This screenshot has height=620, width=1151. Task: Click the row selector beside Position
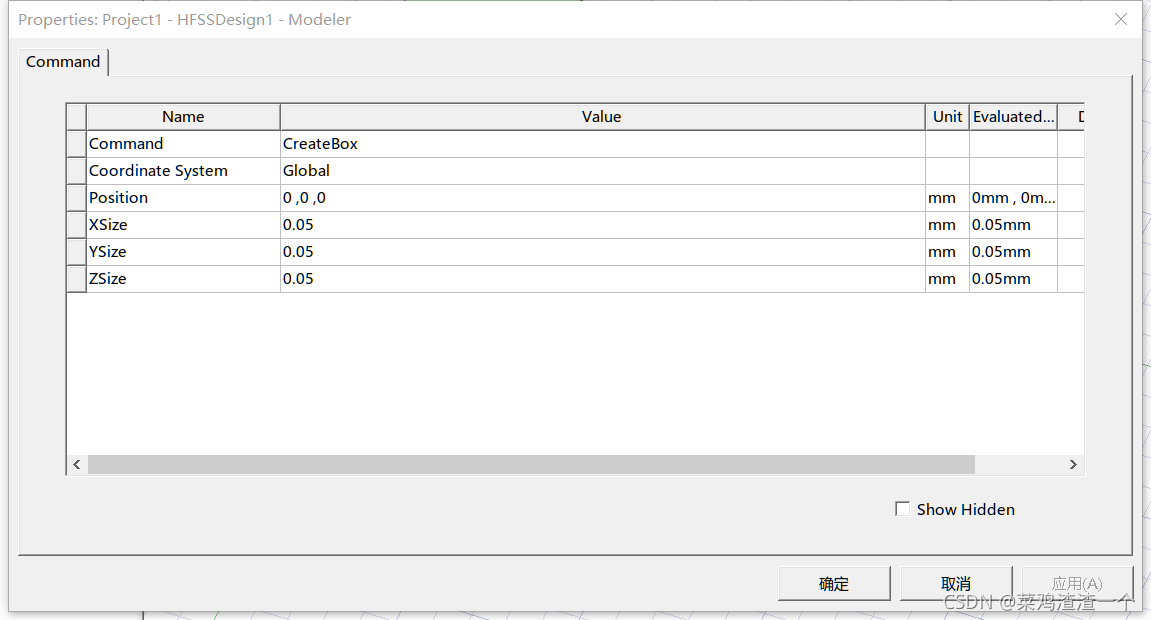point(76,198)
